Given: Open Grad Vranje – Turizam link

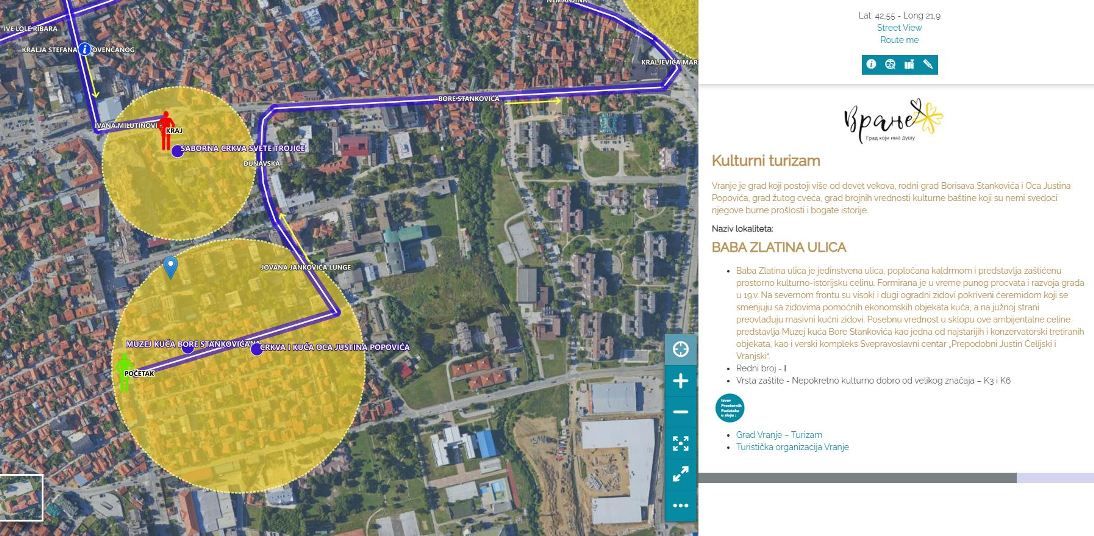Looking at the screenshot, I should (x=779, y=435).
